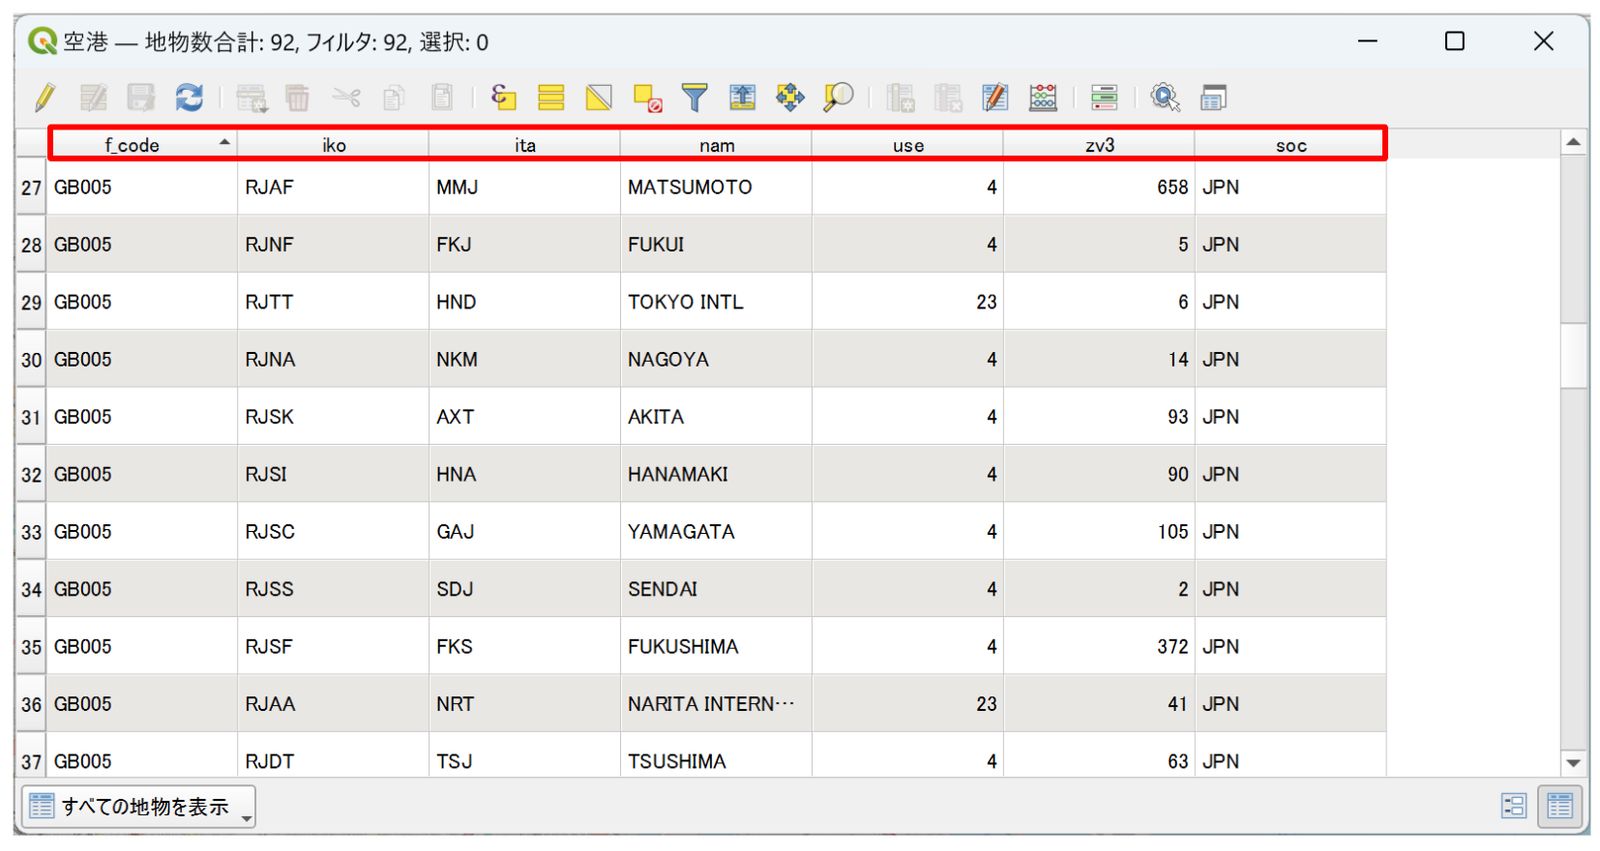Sort by the zv3 column header
Viewport: 1600px width, 851px height.
(1099, 145)
